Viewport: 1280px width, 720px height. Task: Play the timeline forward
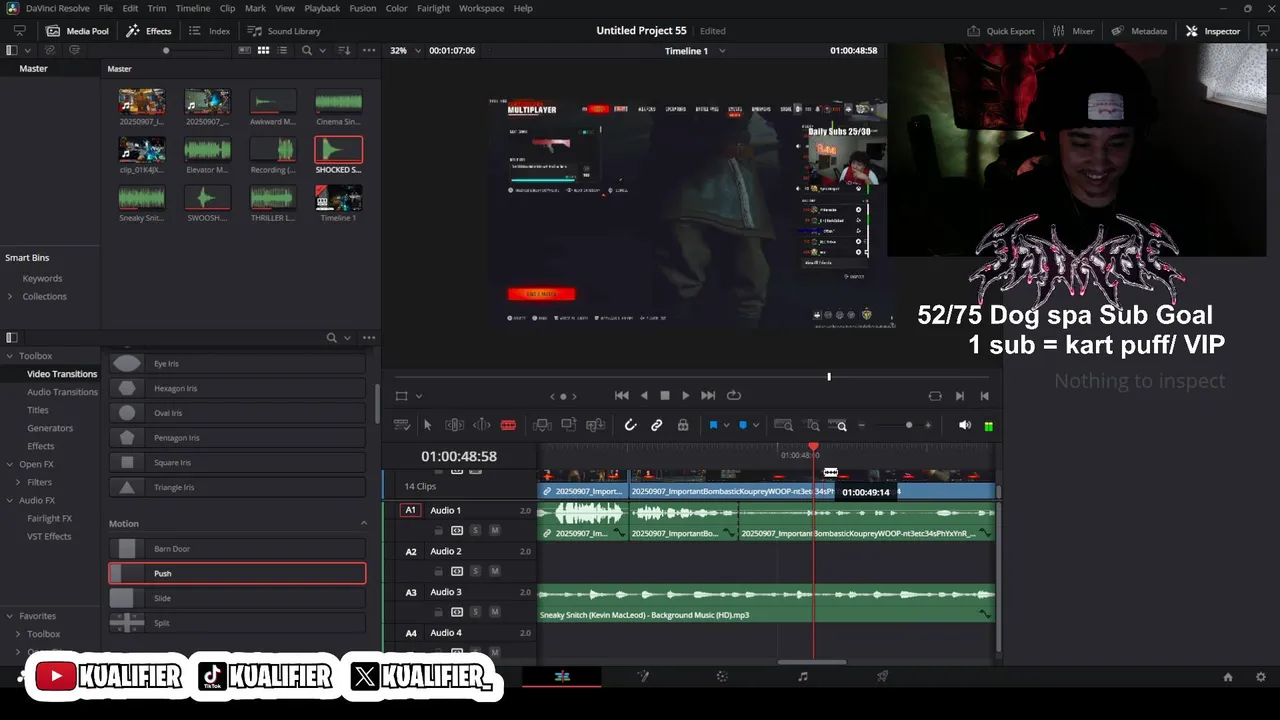coord(685,395)
